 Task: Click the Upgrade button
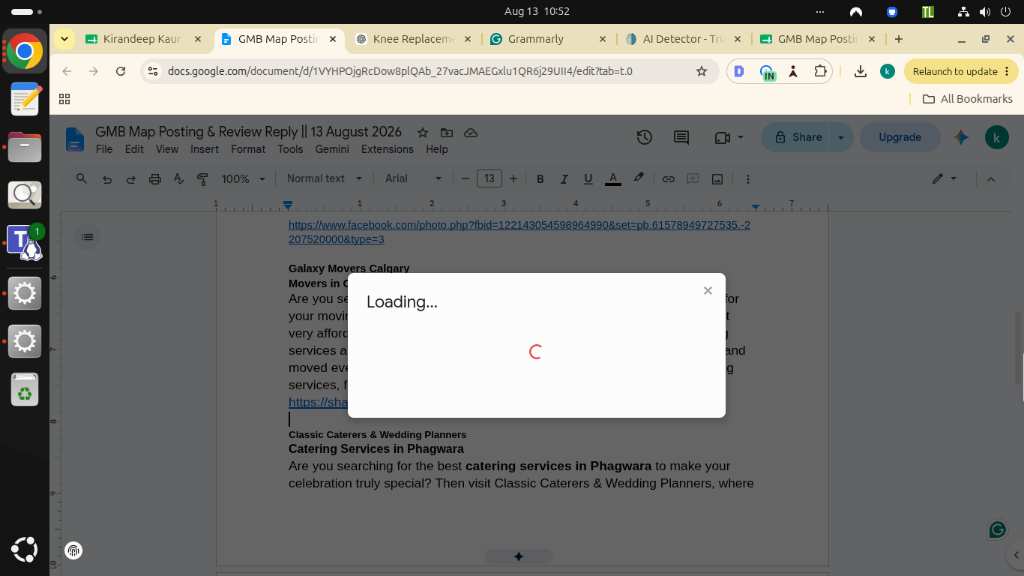(899, 137)
